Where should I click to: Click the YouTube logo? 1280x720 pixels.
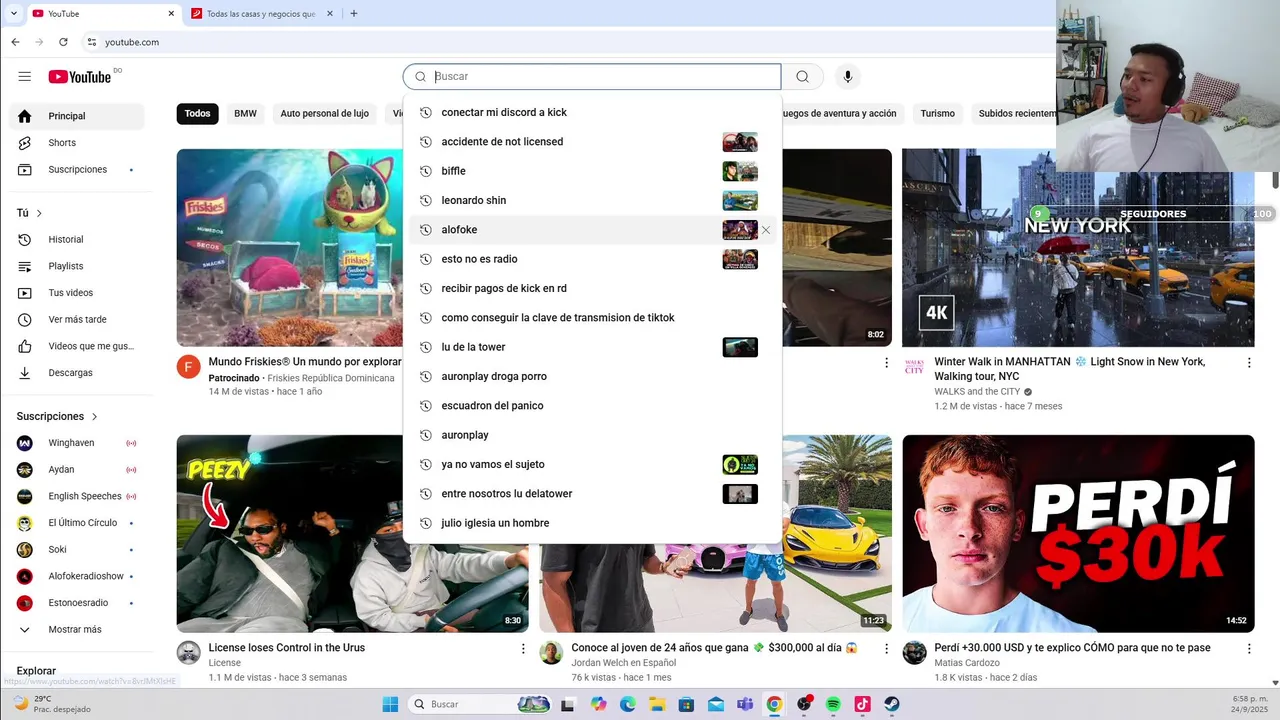coord(80,77)
